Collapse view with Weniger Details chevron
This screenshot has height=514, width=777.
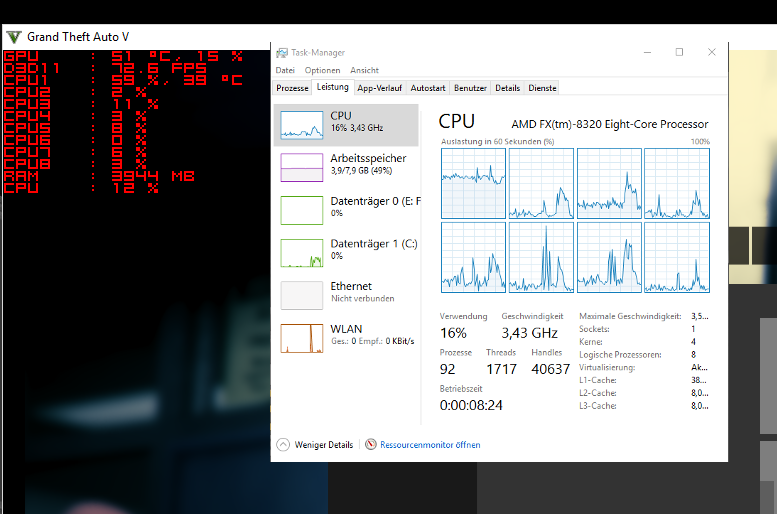pos(283,445)
